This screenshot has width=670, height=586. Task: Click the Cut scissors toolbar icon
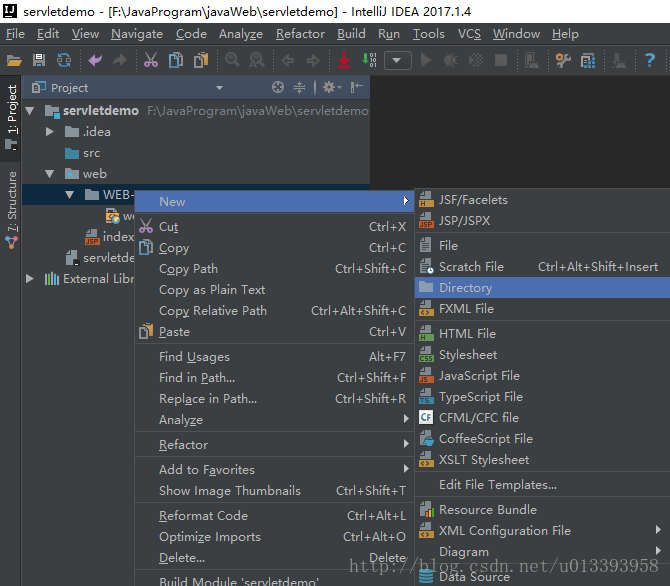coord(150,60)
